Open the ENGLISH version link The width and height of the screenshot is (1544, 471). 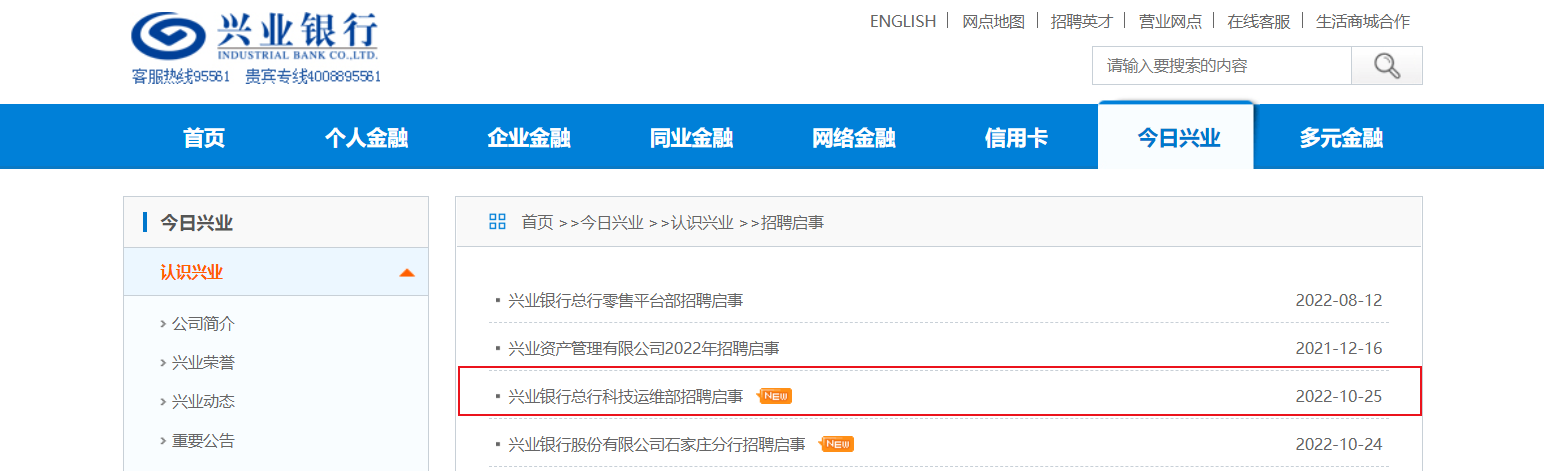pyautogui.click(x=903, y=21)
